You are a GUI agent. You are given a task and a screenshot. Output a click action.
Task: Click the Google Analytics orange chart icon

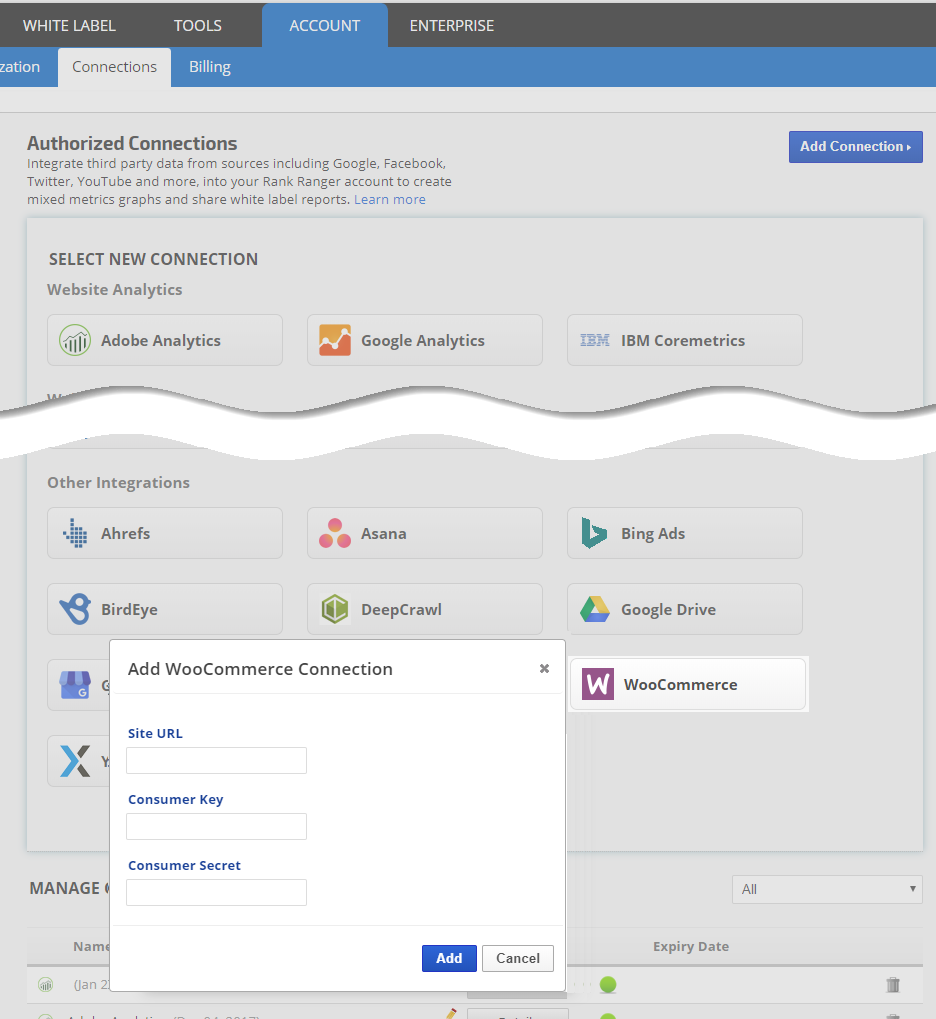coord(335,340)
